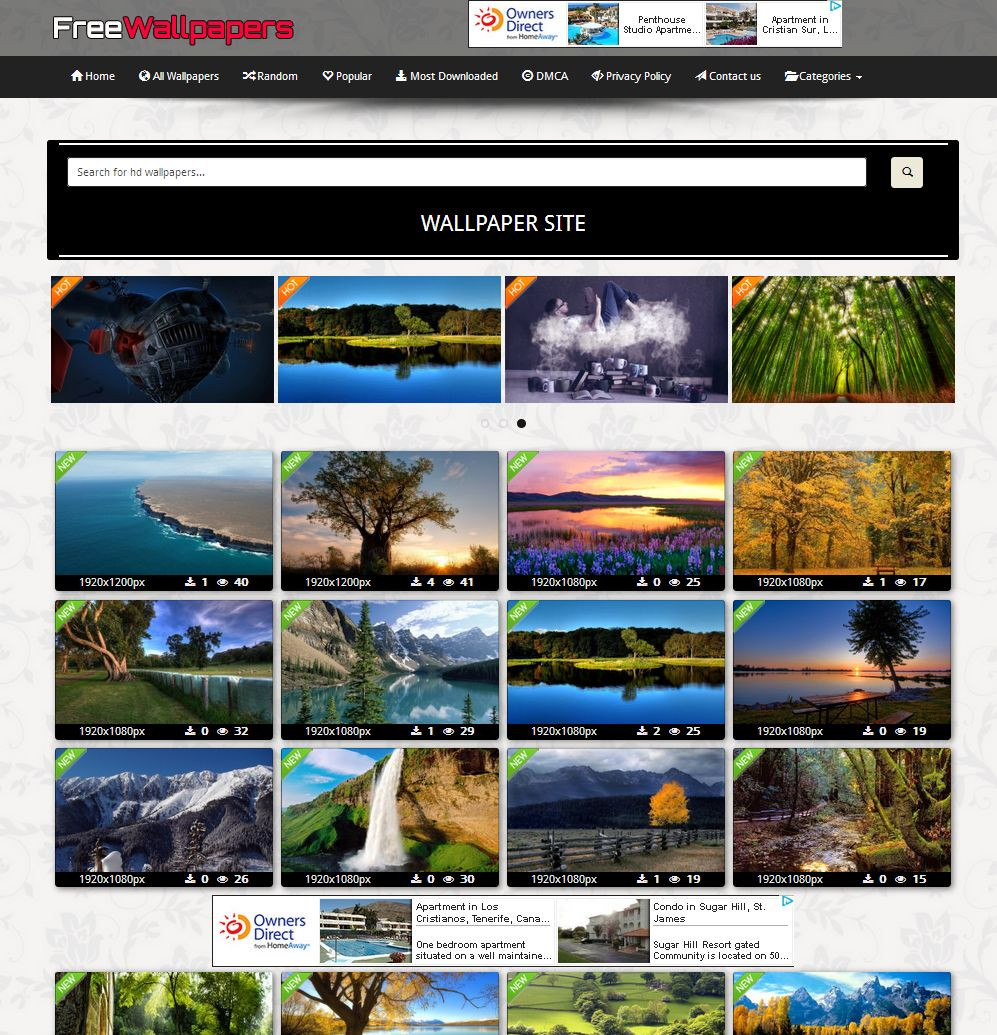The image size is (997, 1035).
Task: Open the ocean coastline cliff wallpaper
Action: pos(164,514)
